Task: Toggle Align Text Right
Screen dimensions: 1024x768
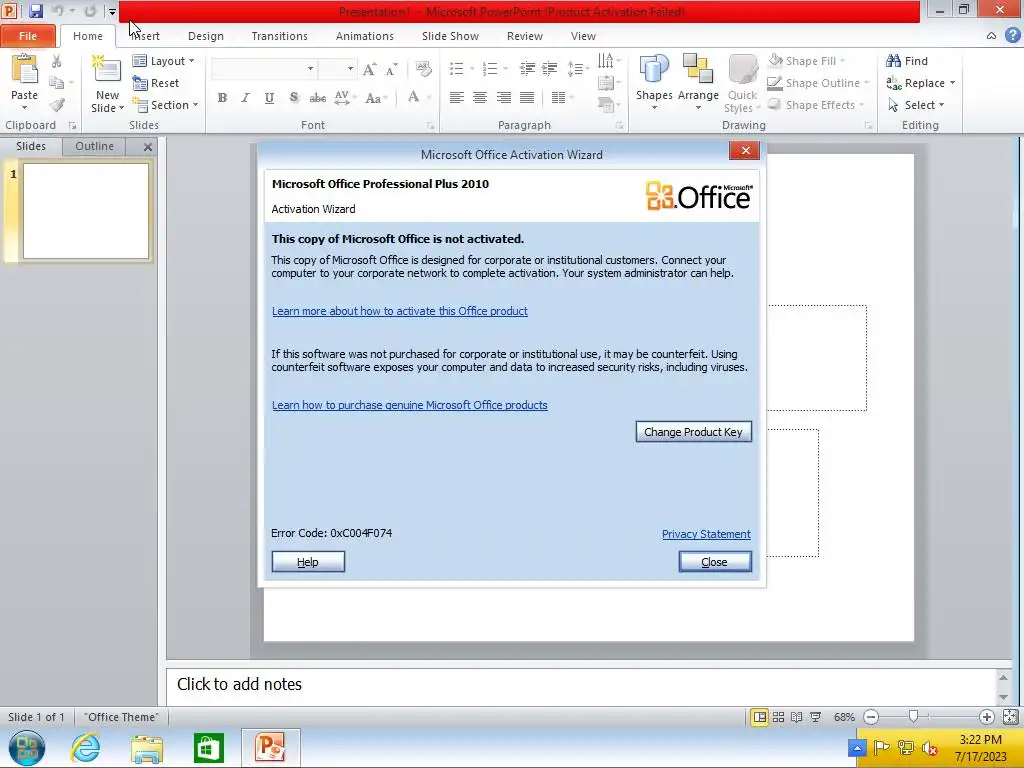Action: click(504, 98)
